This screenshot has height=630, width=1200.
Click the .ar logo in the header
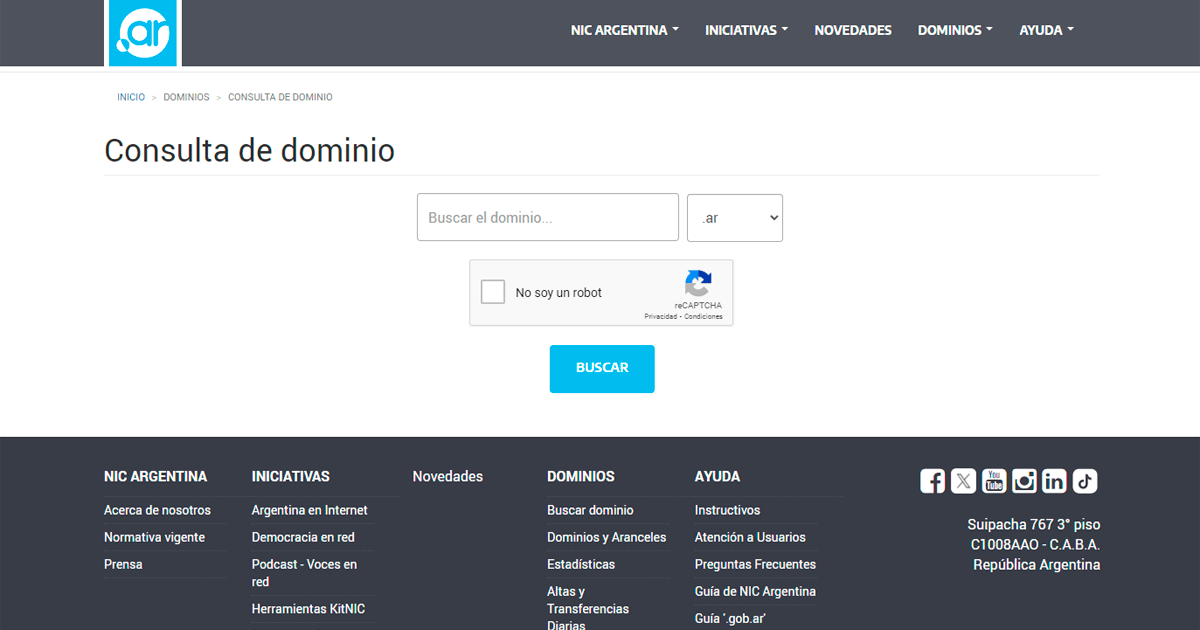(x=143, y=33)
